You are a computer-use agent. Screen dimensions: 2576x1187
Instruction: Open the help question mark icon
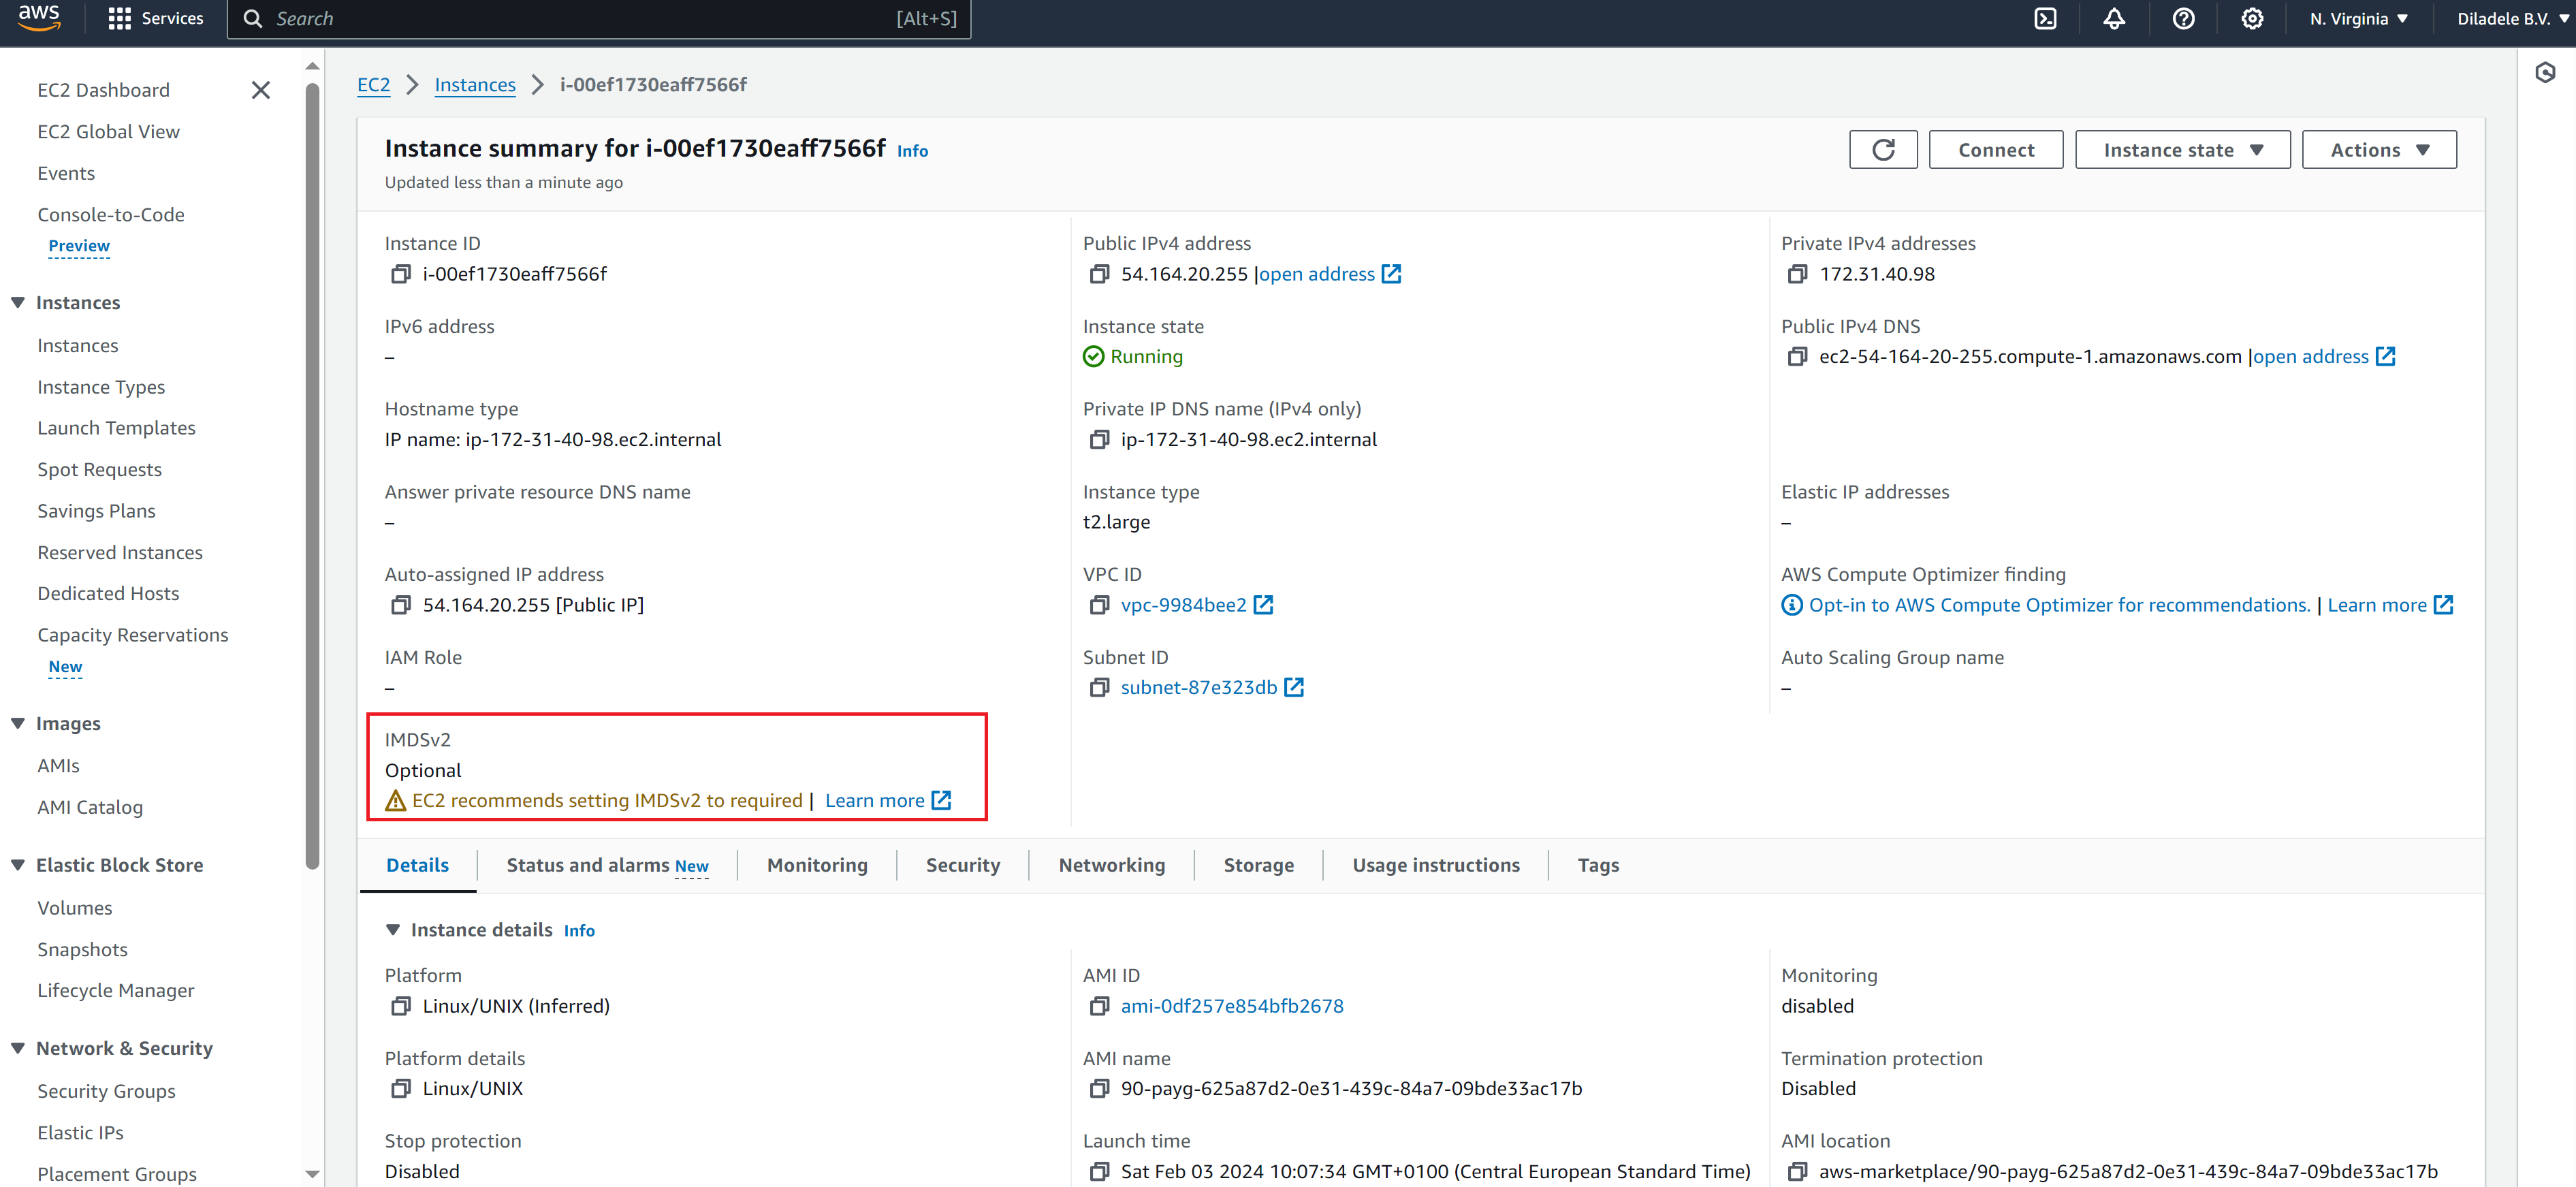[2183, 19]
